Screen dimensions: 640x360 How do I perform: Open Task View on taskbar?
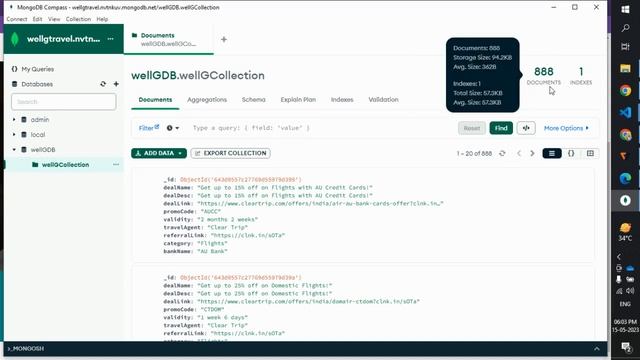625,47
